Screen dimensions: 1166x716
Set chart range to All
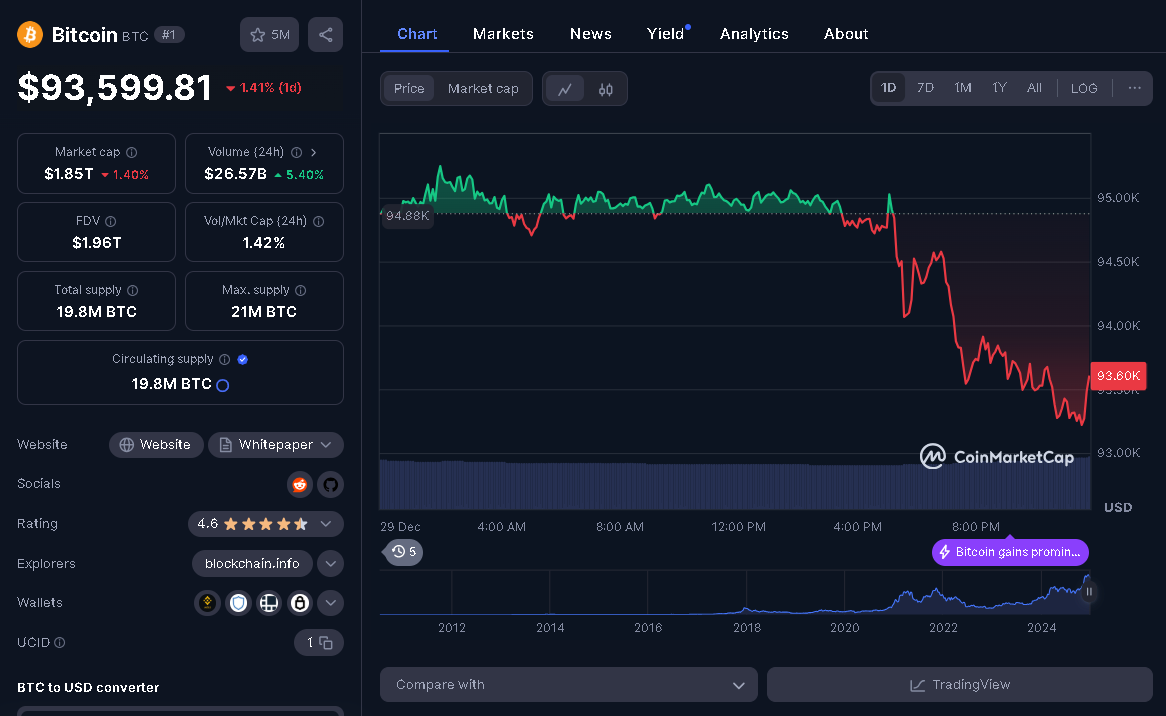pos(1034,88)
